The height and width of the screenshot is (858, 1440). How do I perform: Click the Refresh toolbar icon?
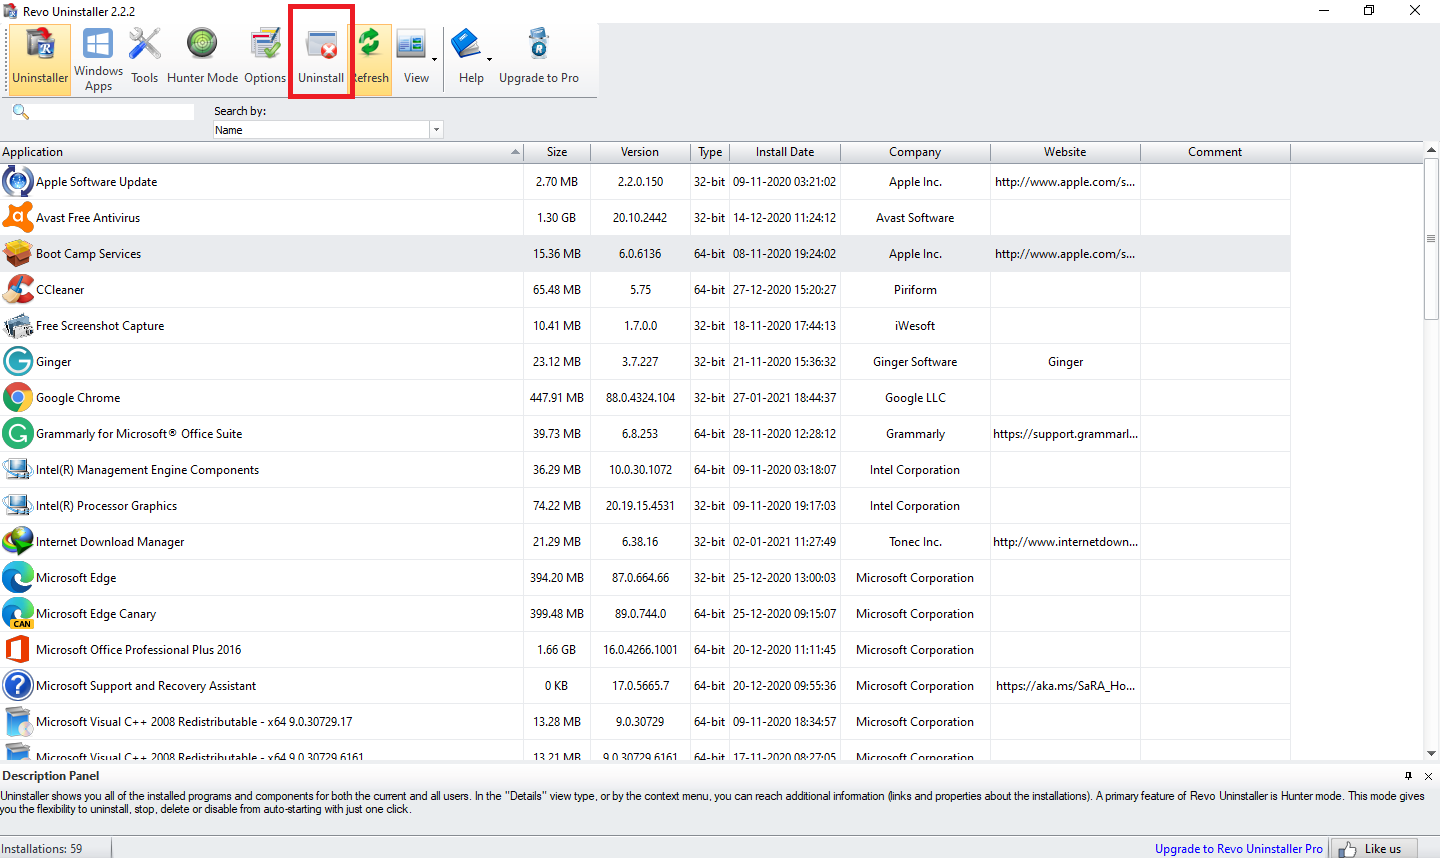[x=372, y=59]
